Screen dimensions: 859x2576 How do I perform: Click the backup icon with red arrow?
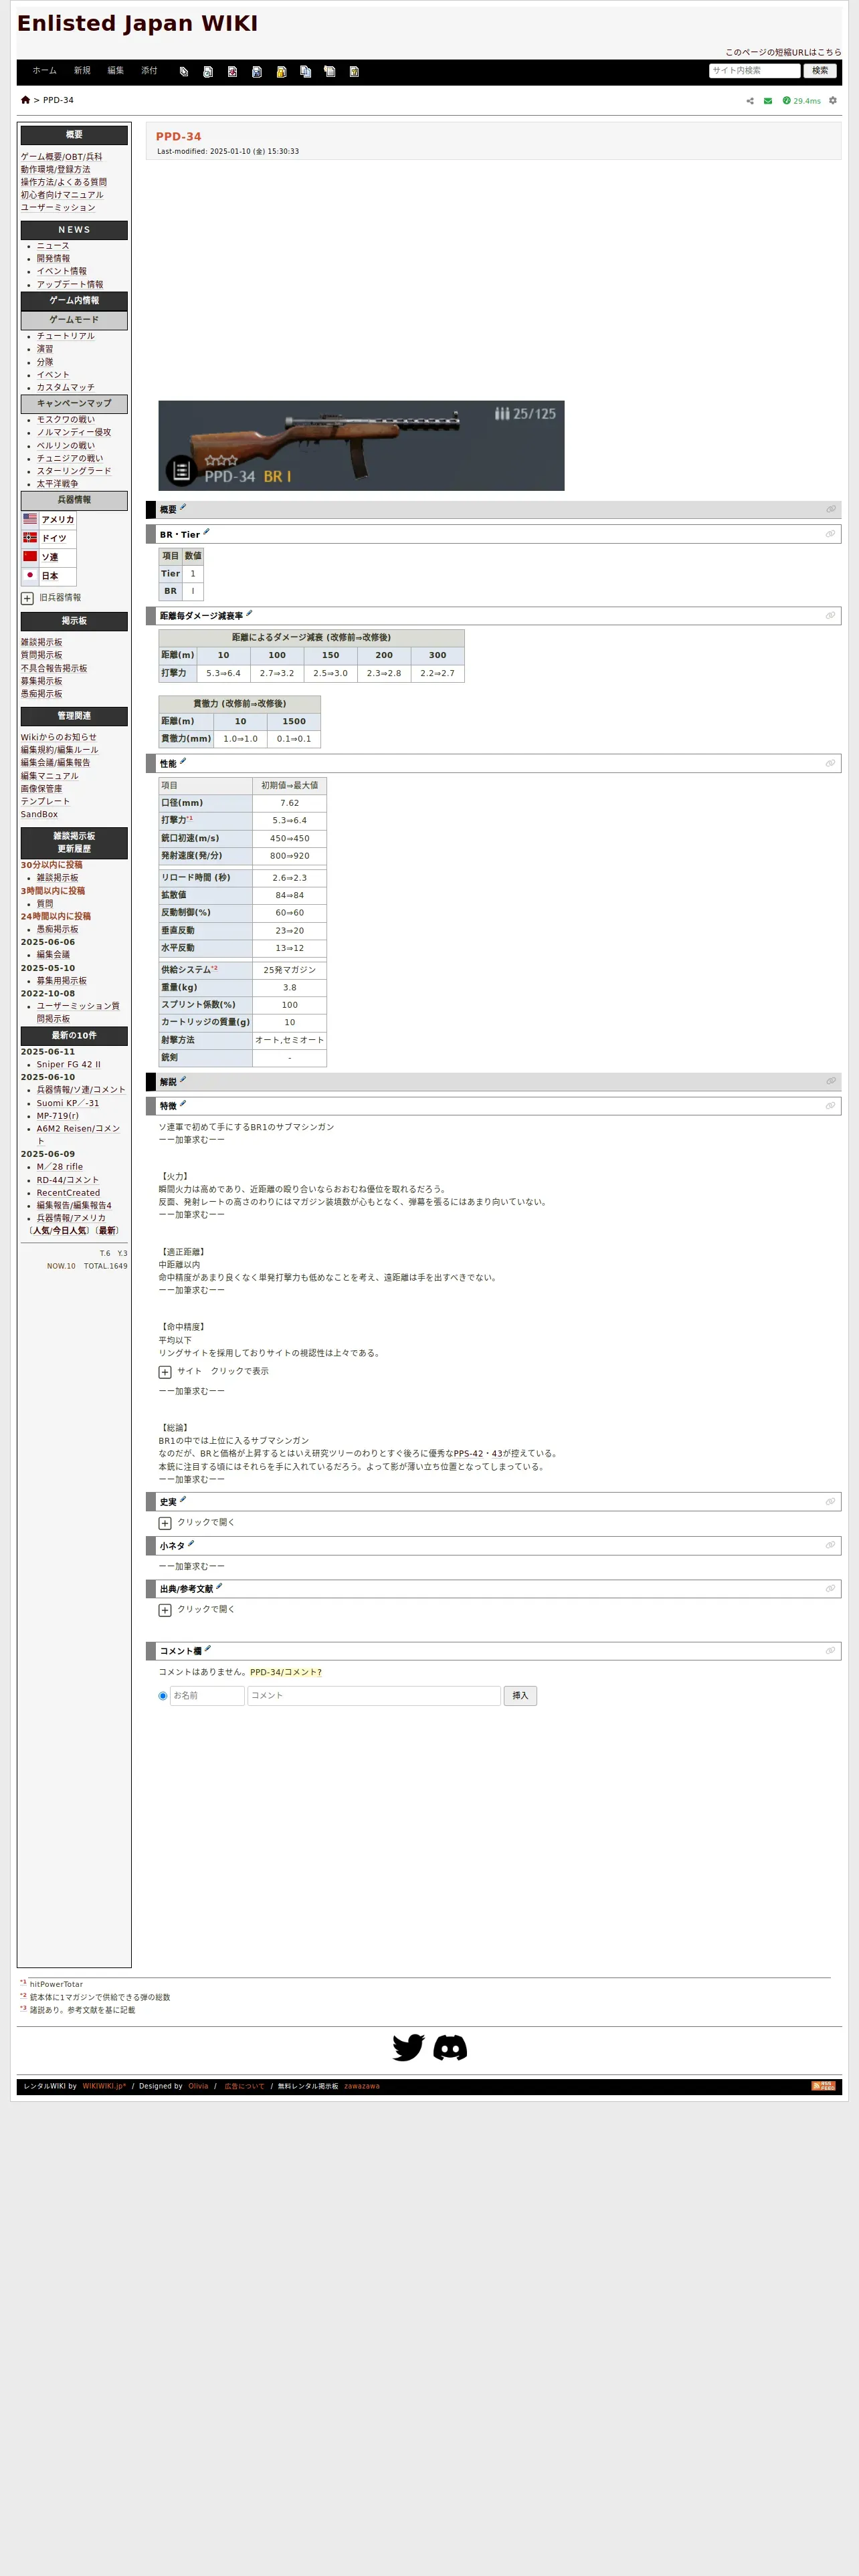click(x=232, y=71)
